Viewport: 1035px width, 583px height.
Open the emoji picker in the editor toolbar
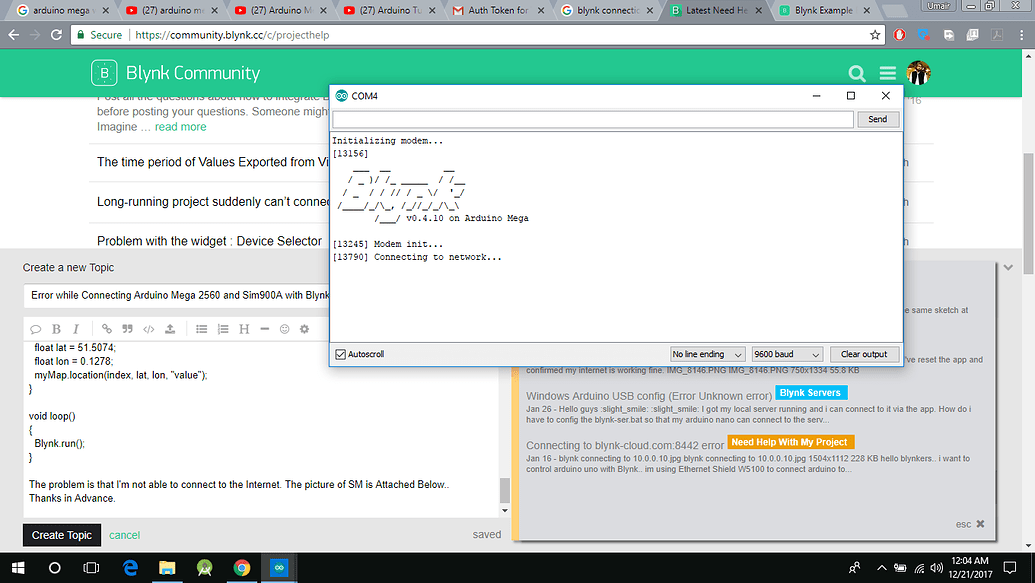pyautogui.click(x=283, y=328)
